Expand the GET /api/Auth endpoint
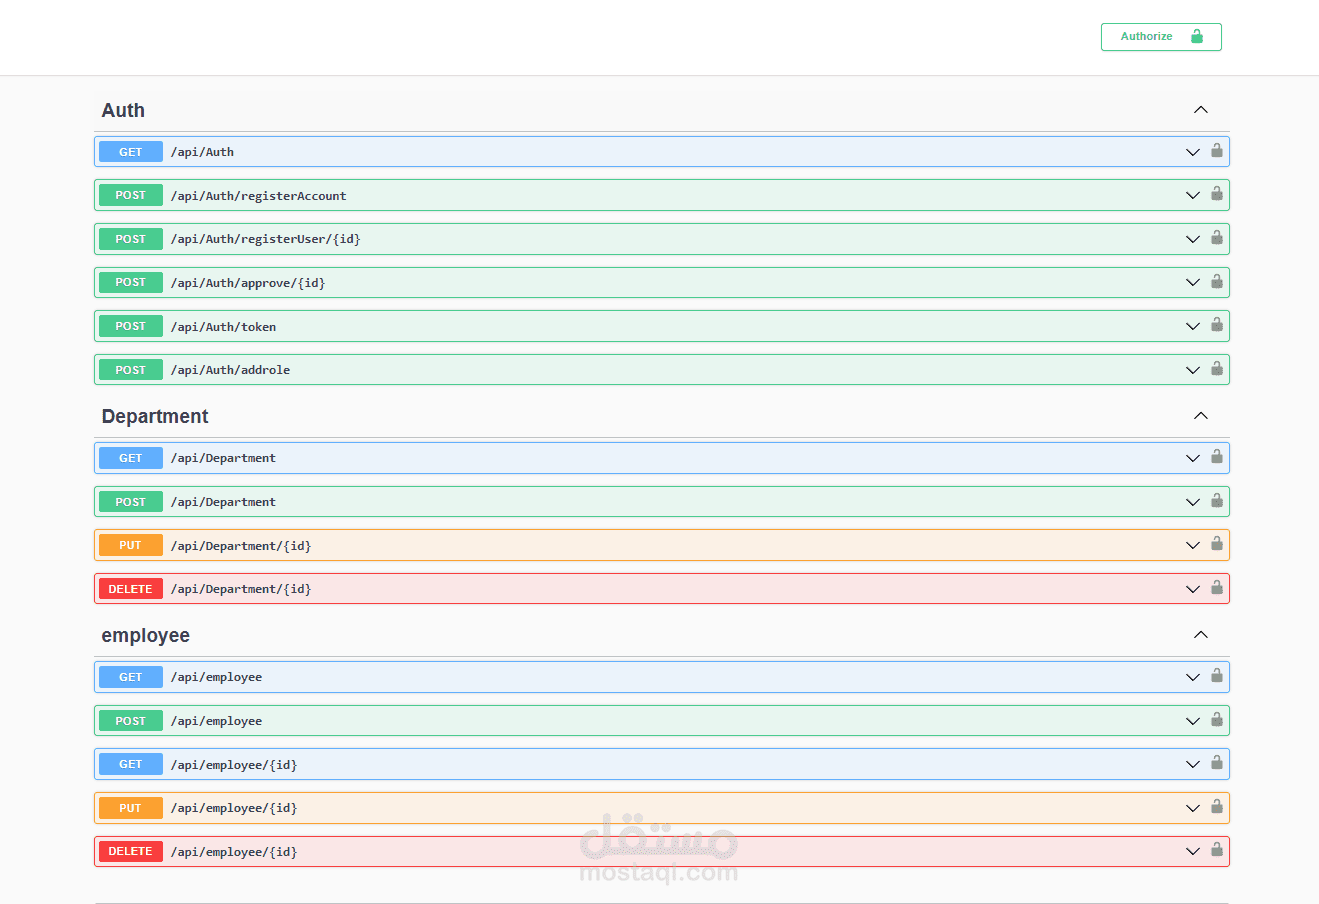This screenshot has height=904, width=1319. click(x=1192, y=151)
